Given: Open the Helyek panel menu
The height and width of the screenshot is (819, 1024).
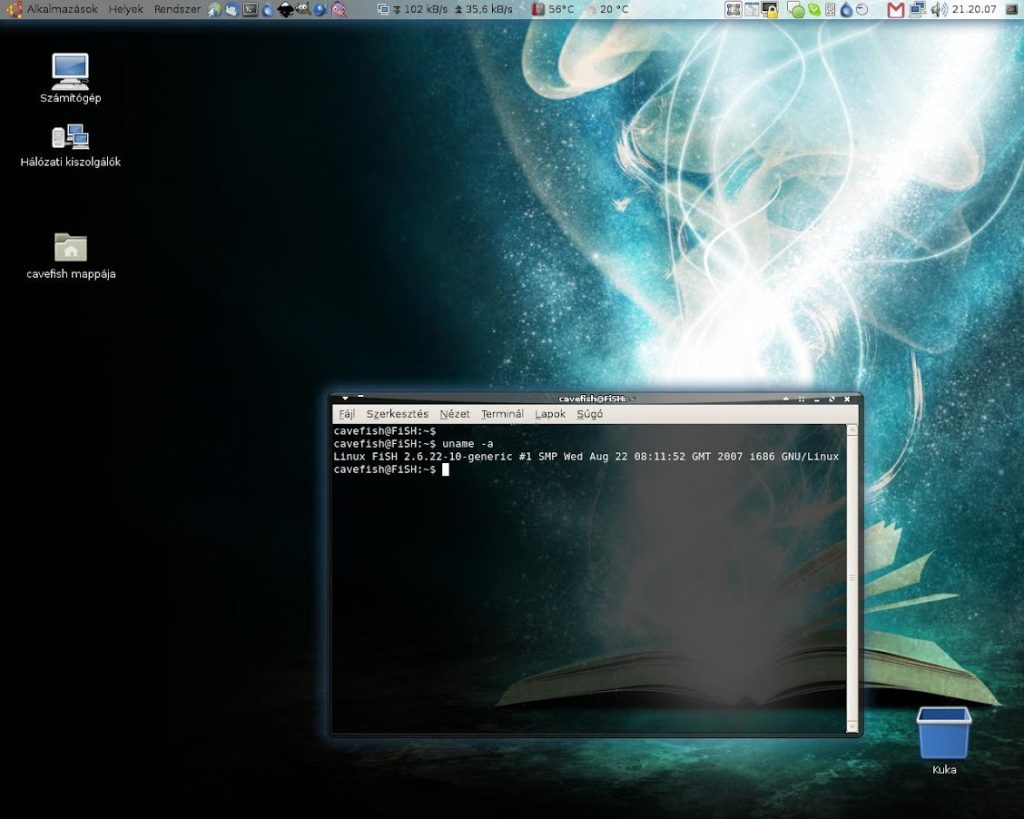Looking at the screenshot, I should tap(125, 9).
